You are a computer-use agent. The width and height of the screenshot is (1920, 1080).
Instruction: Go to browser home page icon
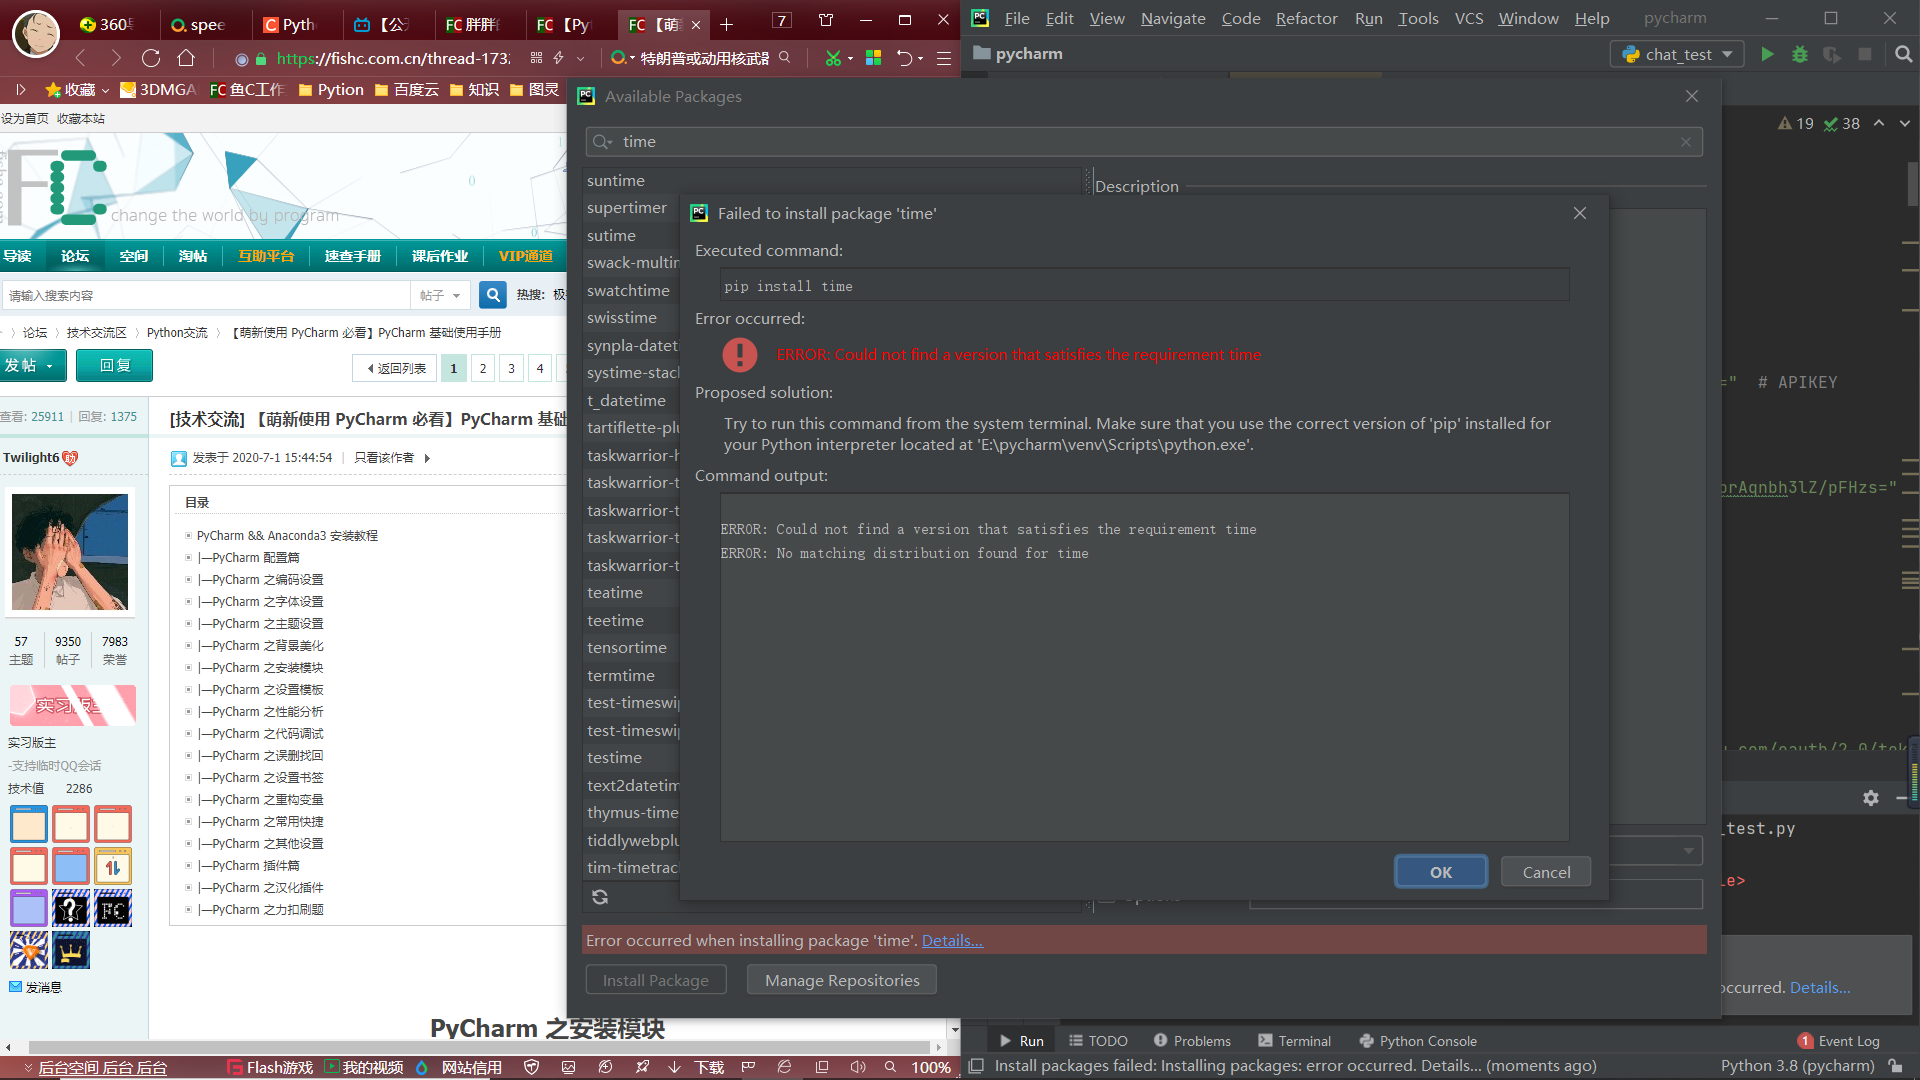pos(186,58)
